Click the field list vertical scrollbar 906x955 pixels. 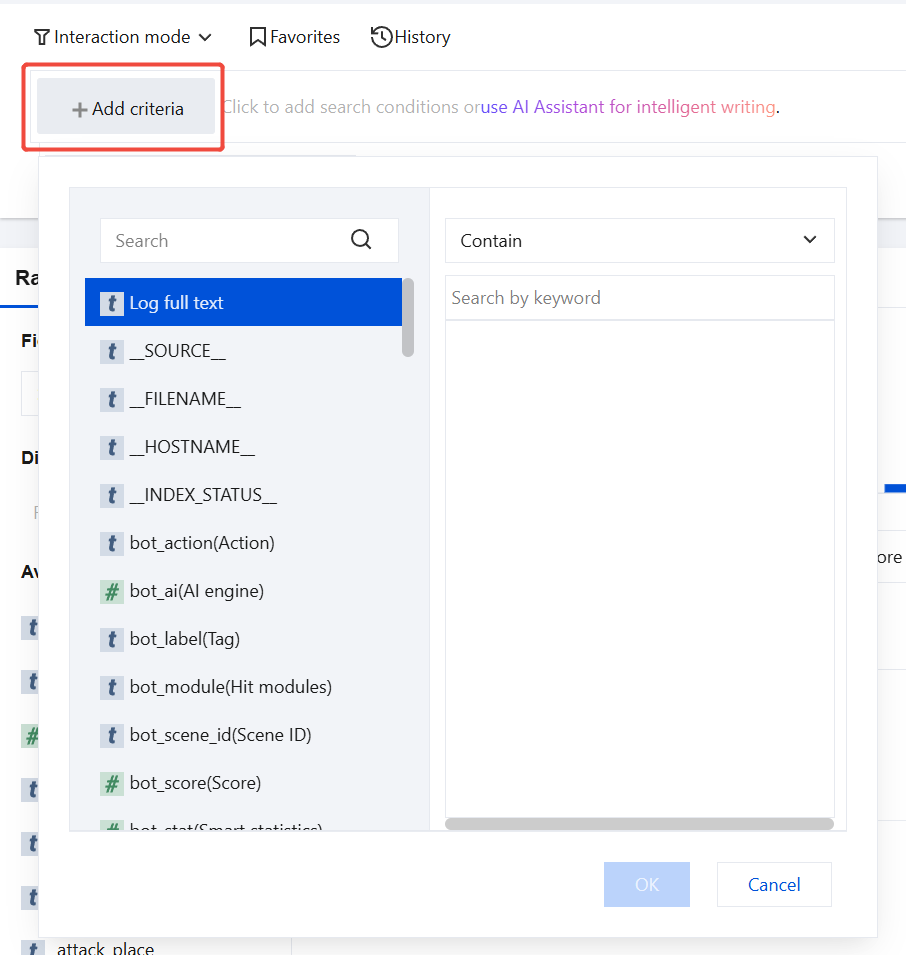click(x=408, y=317)
